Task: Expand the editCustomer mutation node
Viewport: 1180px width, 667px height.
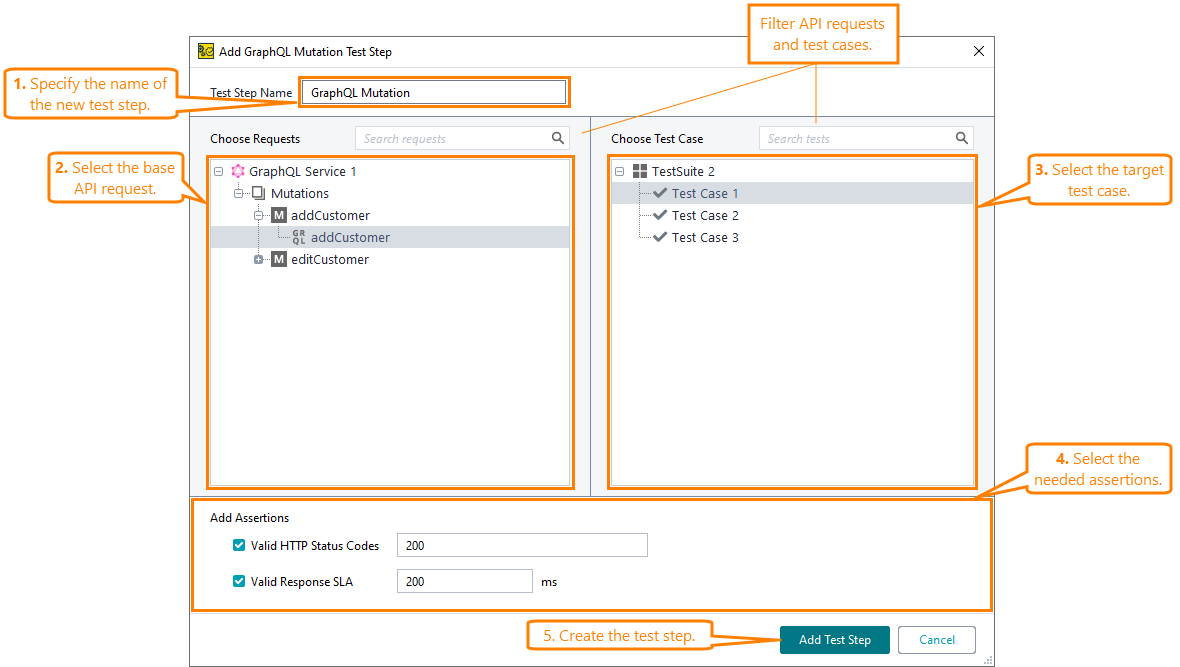Action: (x=259, y=259)
